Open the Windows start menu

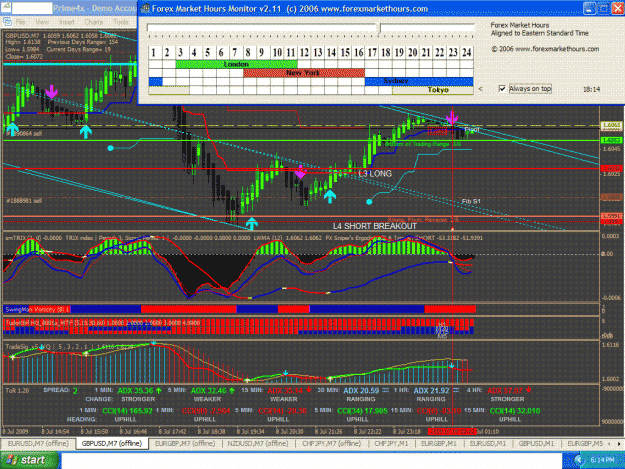[x=30, y=460]
